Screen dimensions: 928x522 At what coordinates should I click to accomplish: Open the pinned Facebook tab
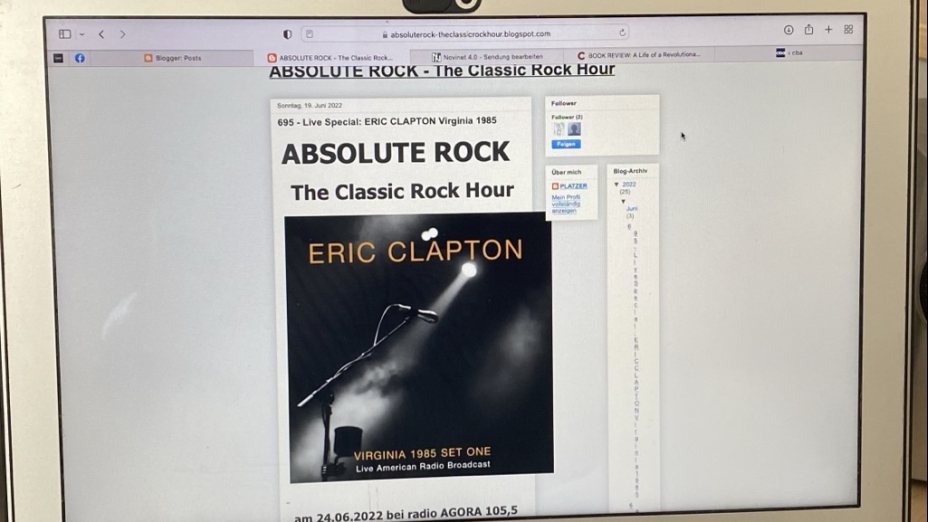80,58
